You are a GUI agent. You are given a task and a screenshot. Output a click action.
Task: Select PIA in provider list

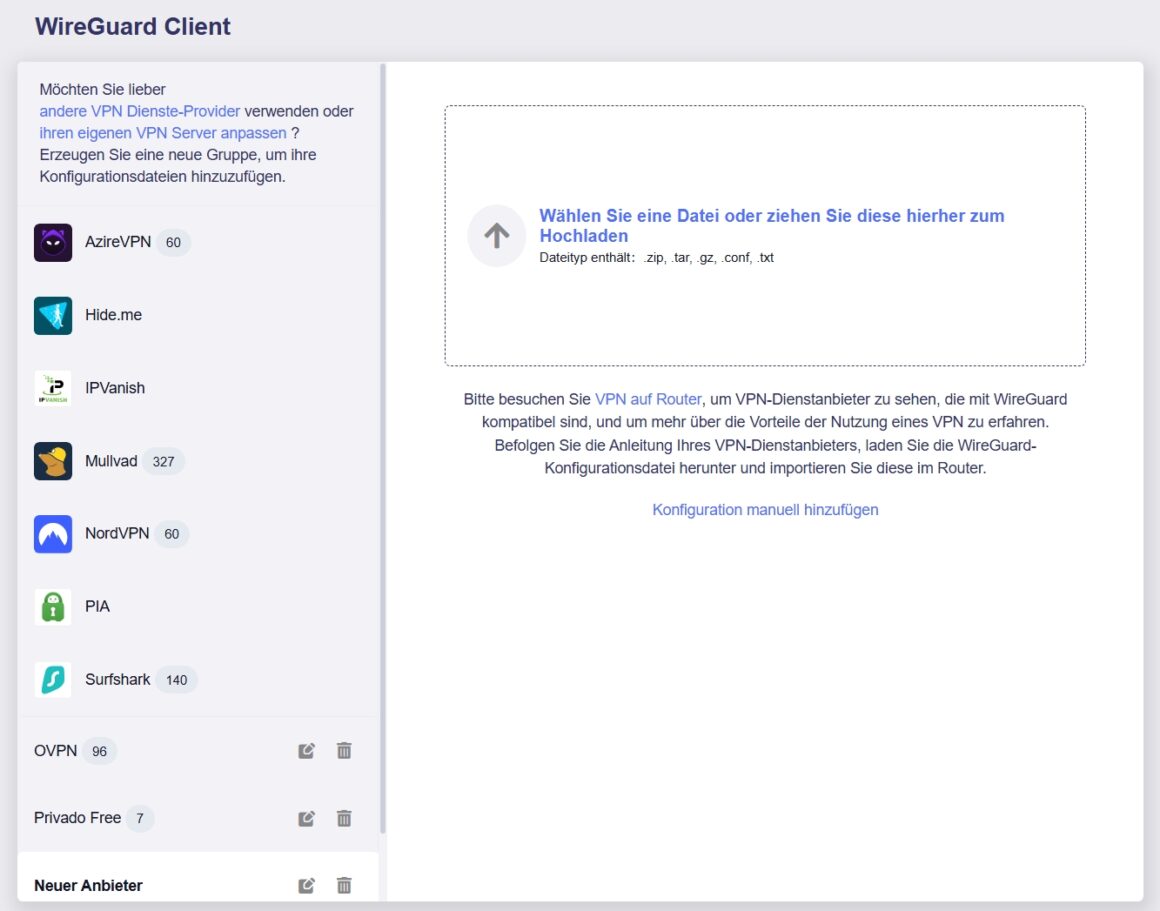pyautogui.click(x=198, y=607)
